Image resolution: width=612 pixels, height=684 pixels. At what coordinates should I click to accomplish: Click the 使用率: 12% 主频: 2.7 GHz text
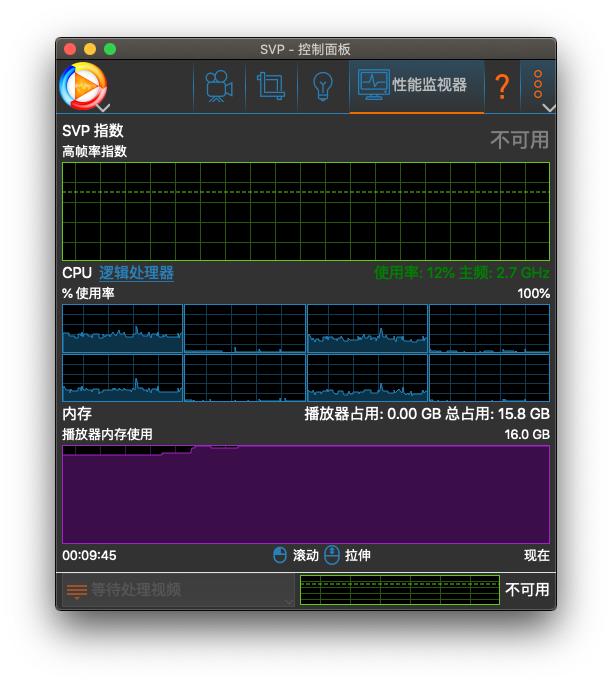point(462,273)
